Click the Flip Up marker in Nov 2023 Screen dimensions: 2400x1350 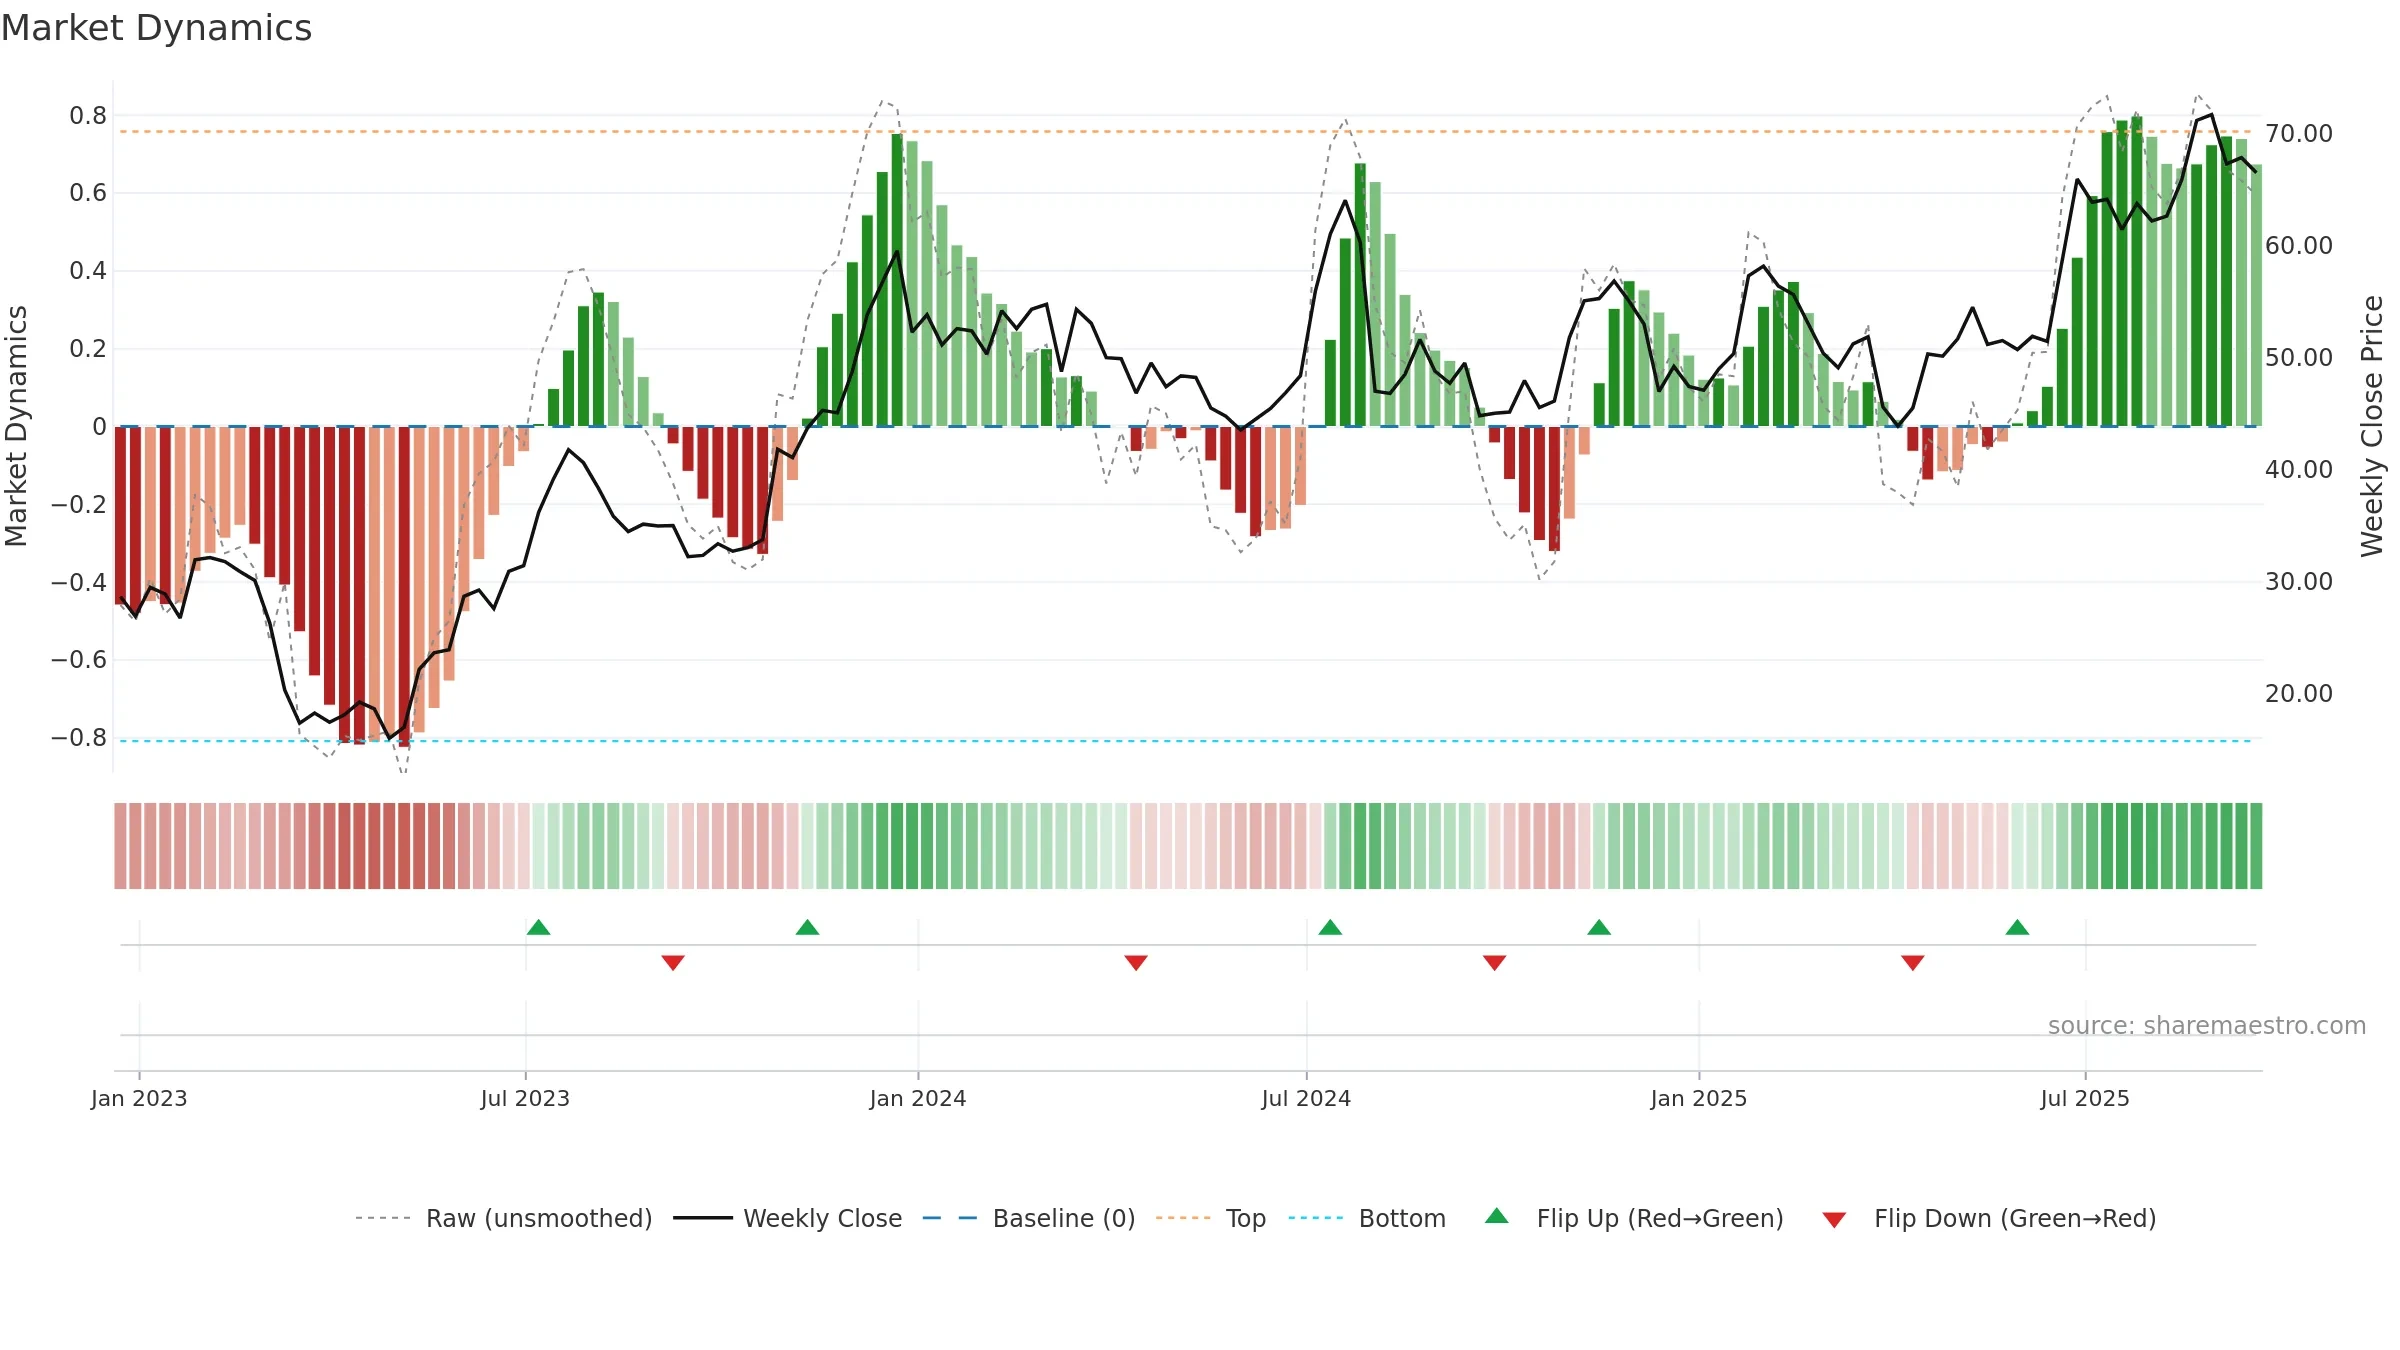[x=808, y=927]
